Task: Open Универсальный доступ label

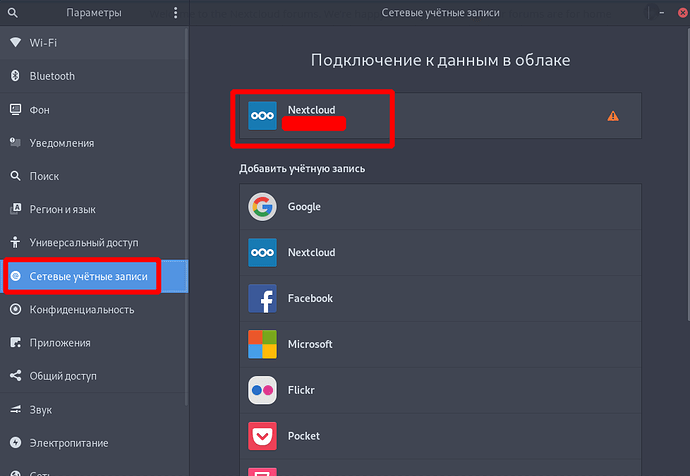Action: coord(84,243)
